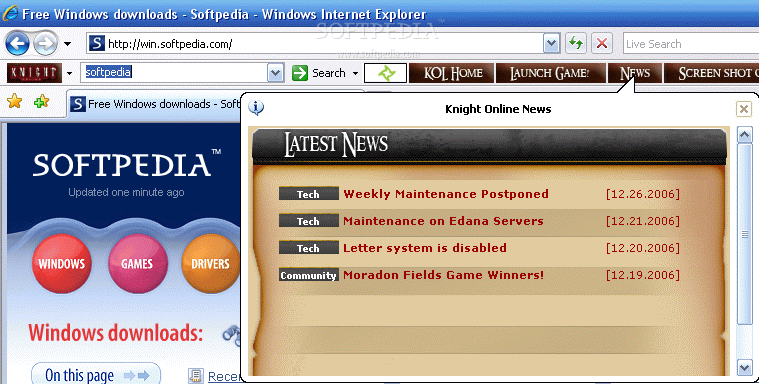
Task: Click the Tech tag beside Weekly Maintenance
Action: click(308, 194)
